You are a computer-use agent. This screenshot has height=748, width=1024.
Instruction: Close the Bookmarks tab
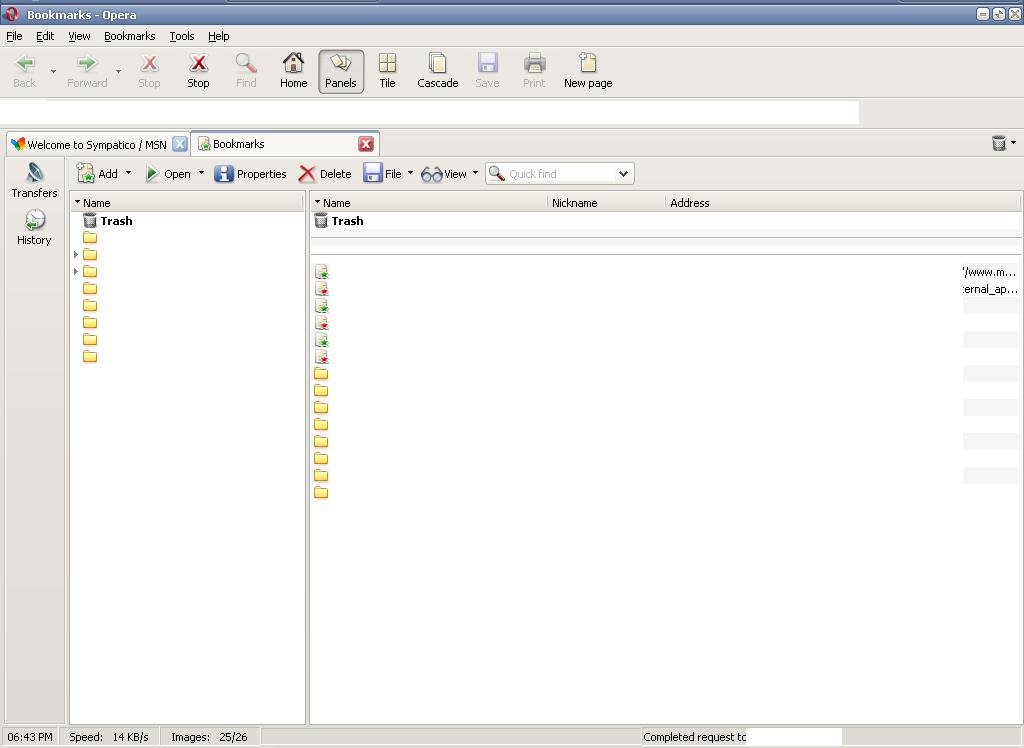point(366,144)
